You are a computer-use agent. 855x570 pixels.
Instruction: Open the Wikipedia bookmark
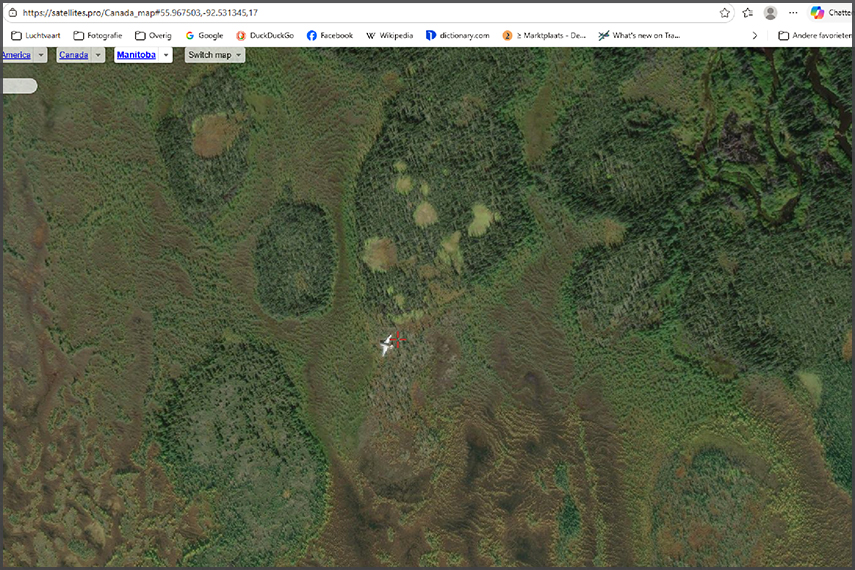pos(389,35)
